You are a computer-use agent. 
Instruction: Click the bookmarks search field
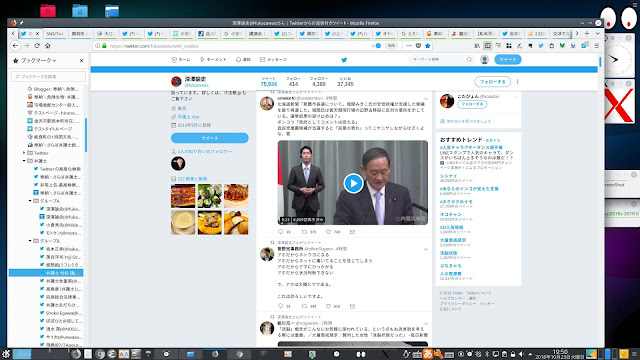48,76
